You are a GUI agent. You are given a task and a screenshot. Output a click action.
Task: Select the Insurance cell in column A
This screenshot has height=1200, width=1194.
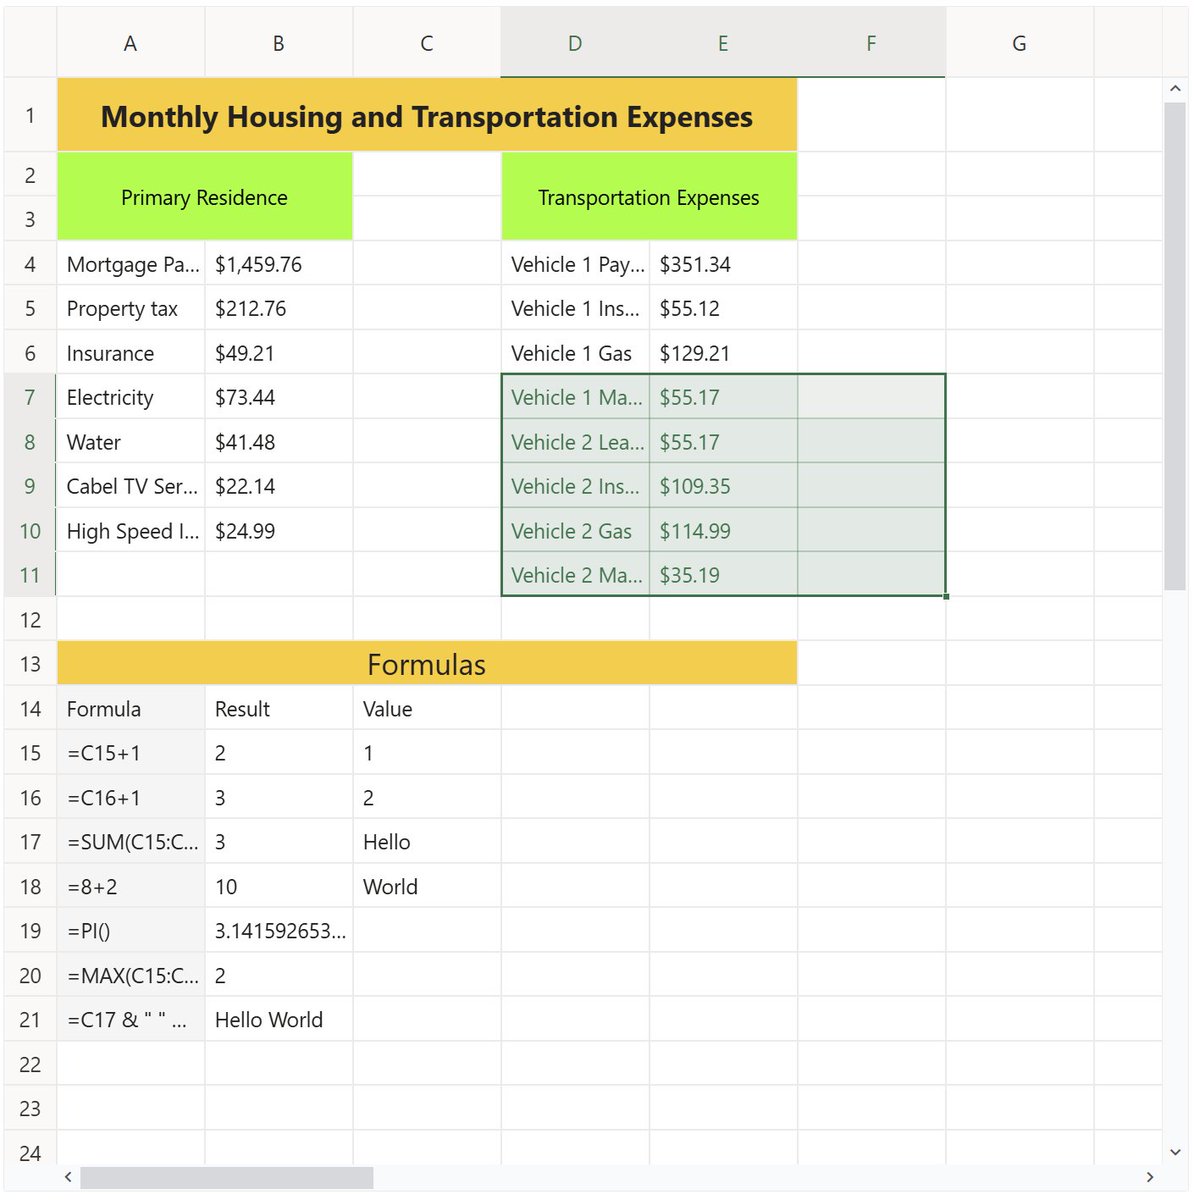131,353
